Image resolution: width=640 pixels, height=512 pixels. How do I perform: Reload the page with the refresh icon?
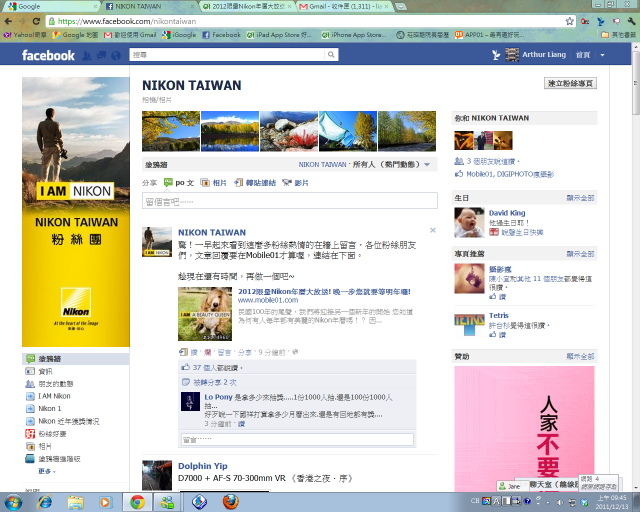36,21
